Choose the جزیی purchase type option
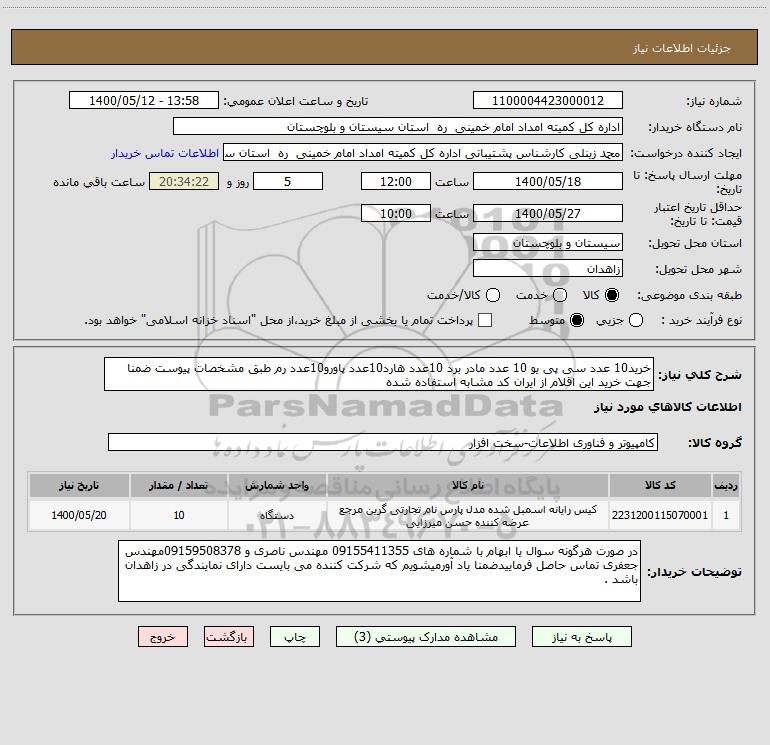Viewport: 770px width, 745px height. pyautogui.click(x=636, y=320)
